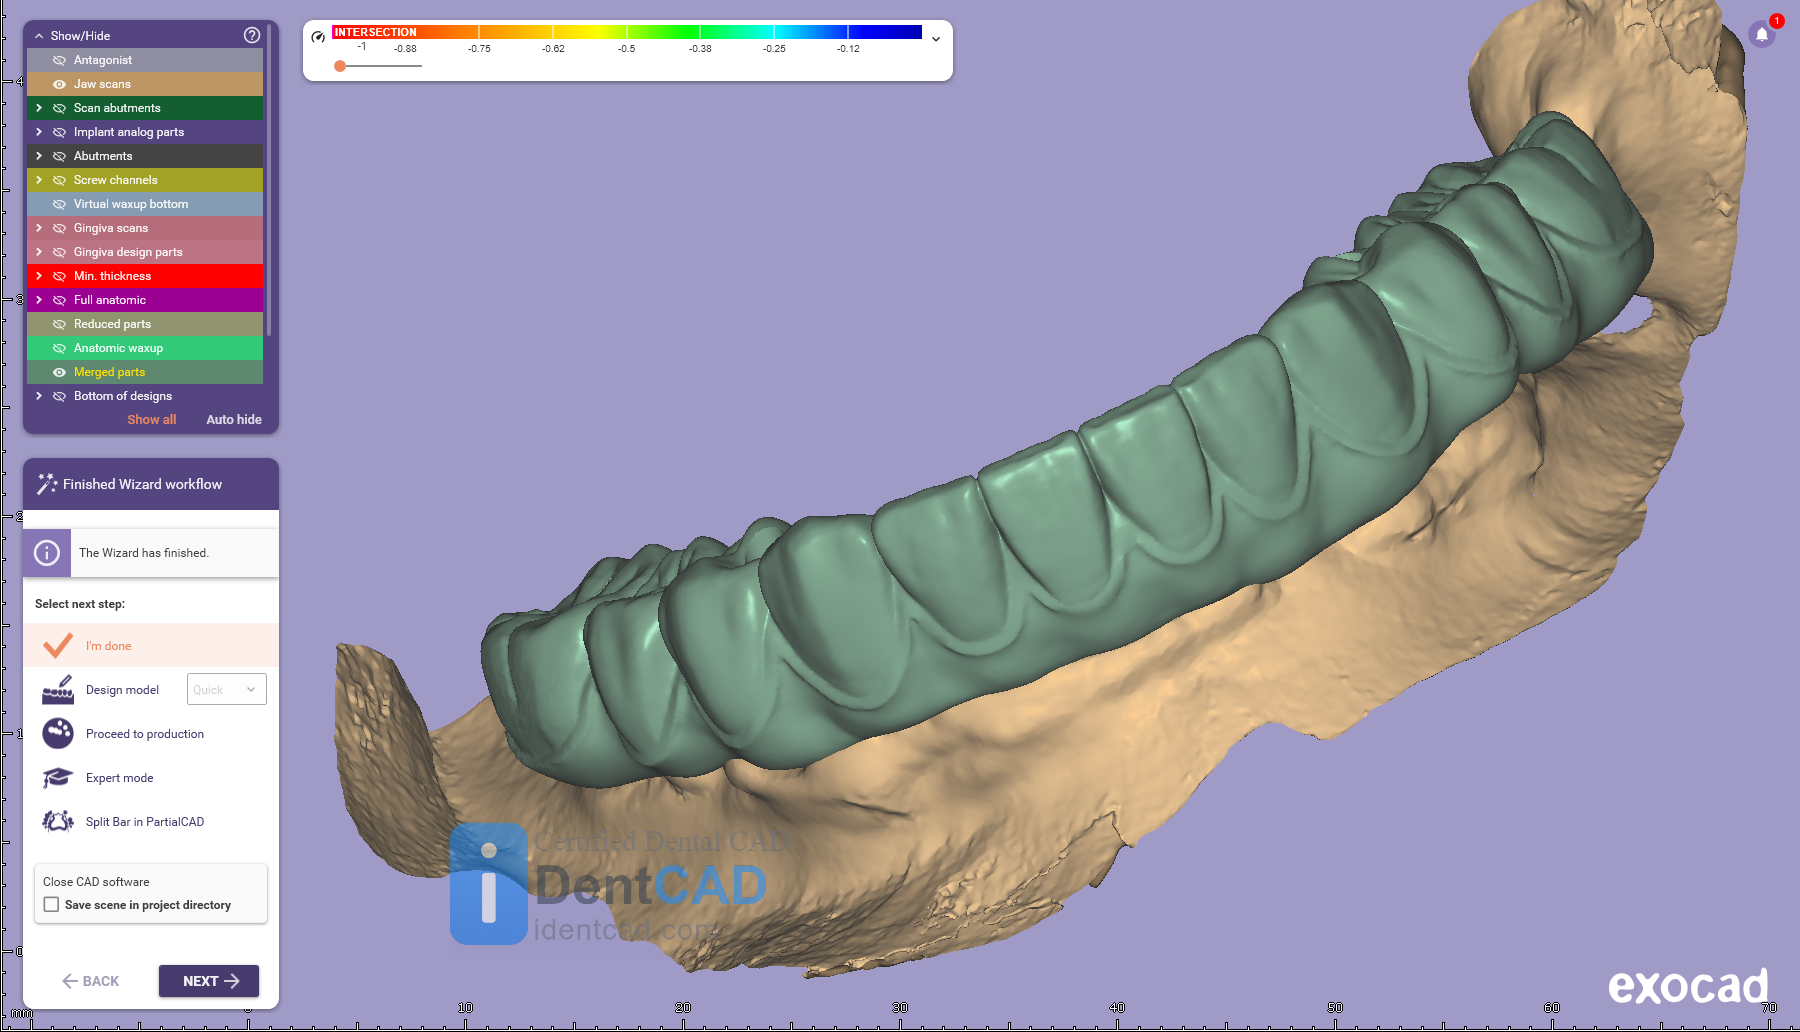Select the I'm done checkmark icon
Image resolution: width=1800 pixels, height=1032 pixels.
[x=58, y=645]
